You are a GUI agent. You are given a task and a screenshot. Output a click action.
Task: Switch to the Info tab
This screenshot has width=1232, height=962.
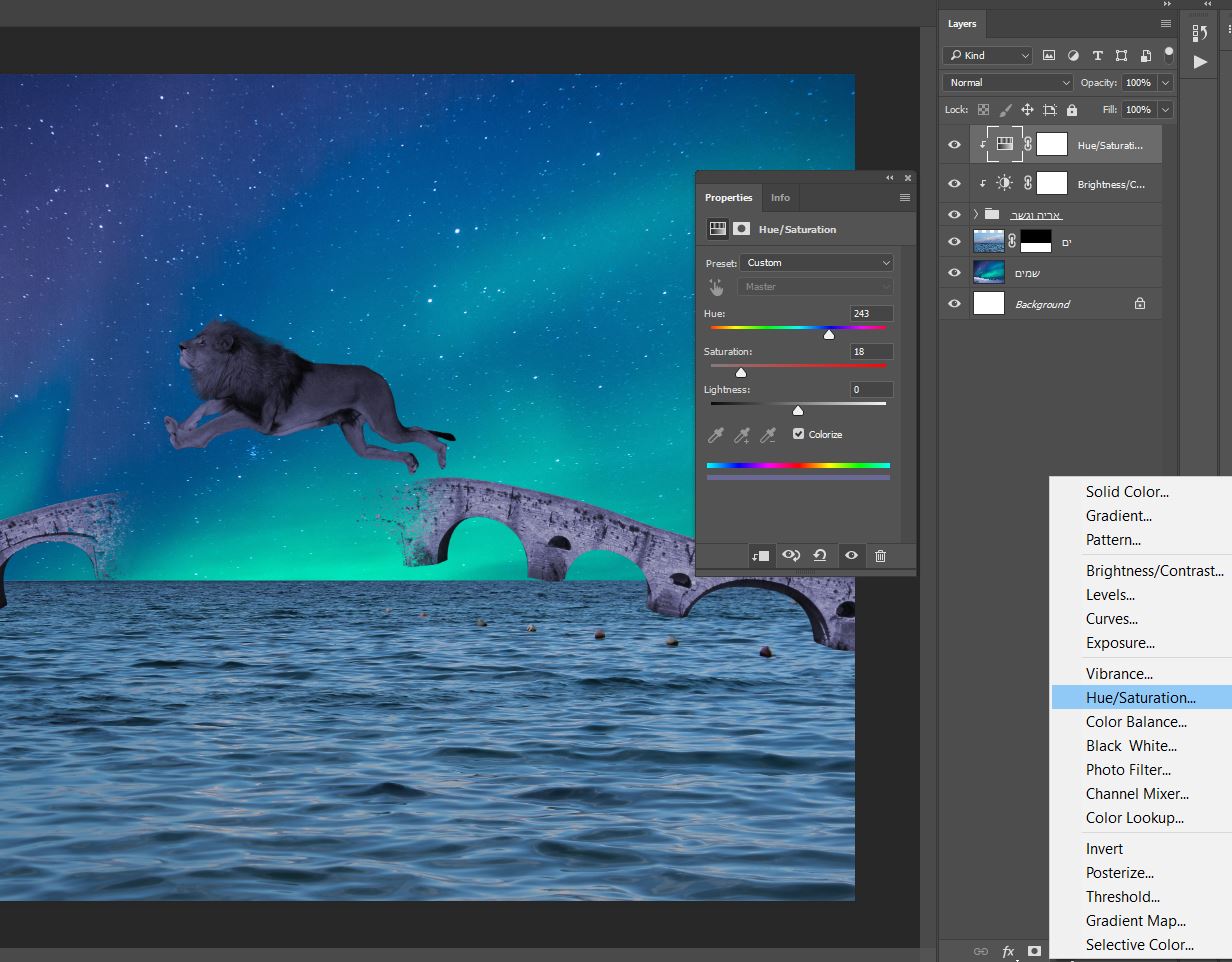pos(780,198)
